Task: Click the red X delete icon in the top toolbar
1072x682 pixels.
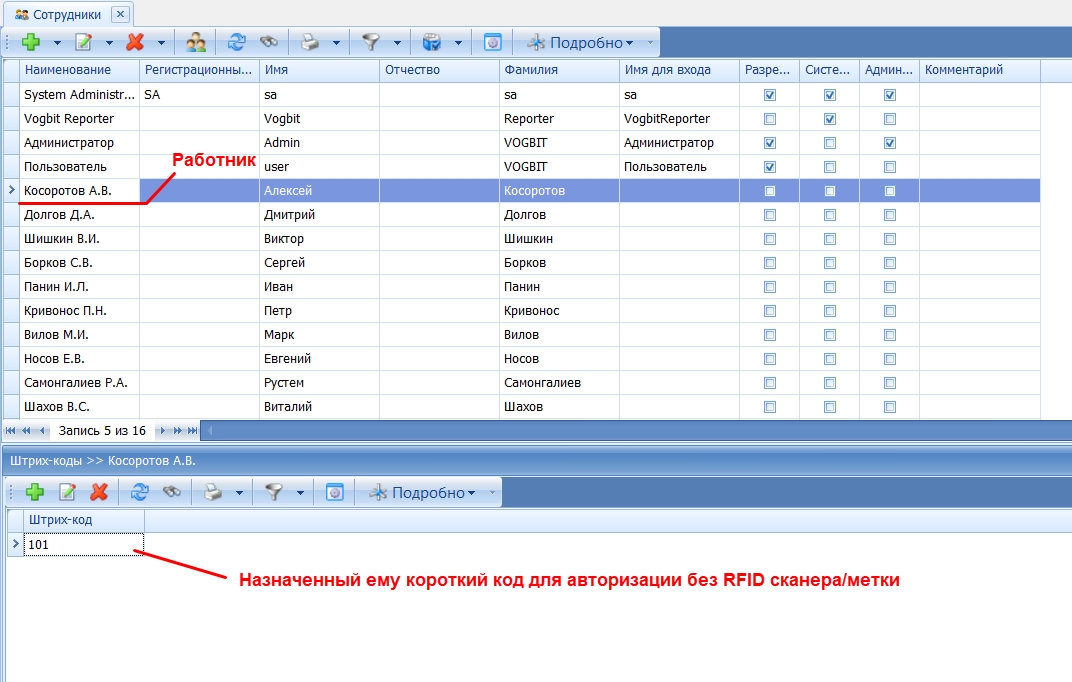Action: coord(135,42)
